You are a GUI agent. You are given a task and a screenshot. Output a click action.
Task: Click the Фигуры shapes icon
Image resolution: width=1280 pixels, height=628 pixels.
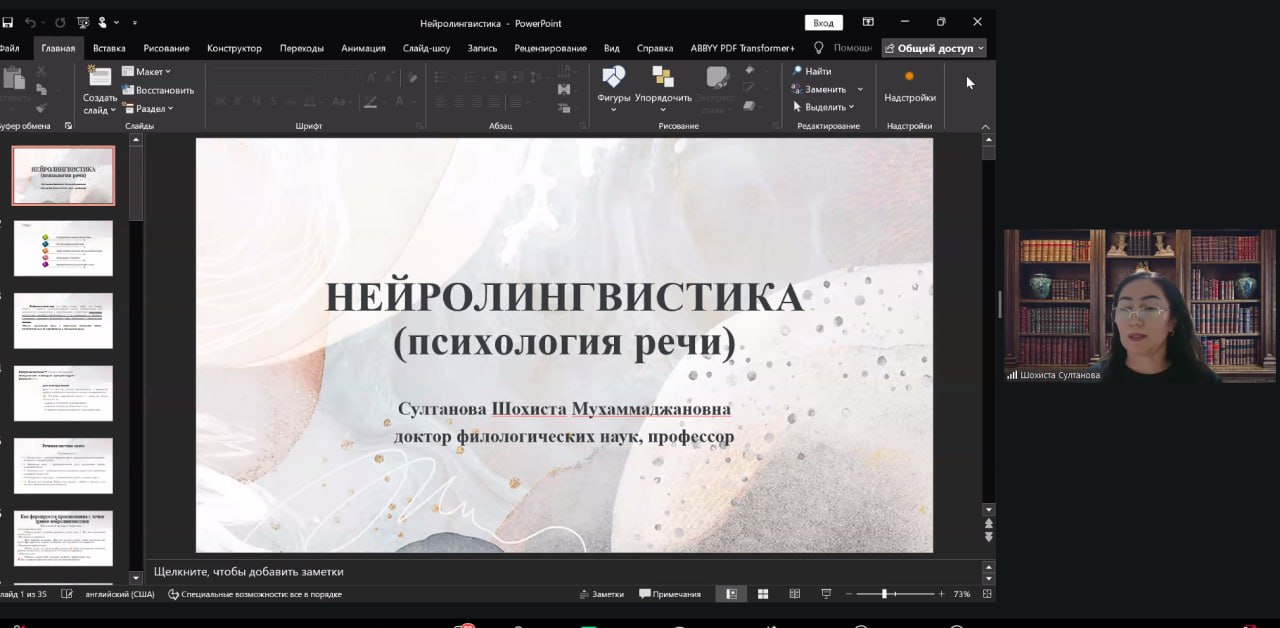coord(613,78)
